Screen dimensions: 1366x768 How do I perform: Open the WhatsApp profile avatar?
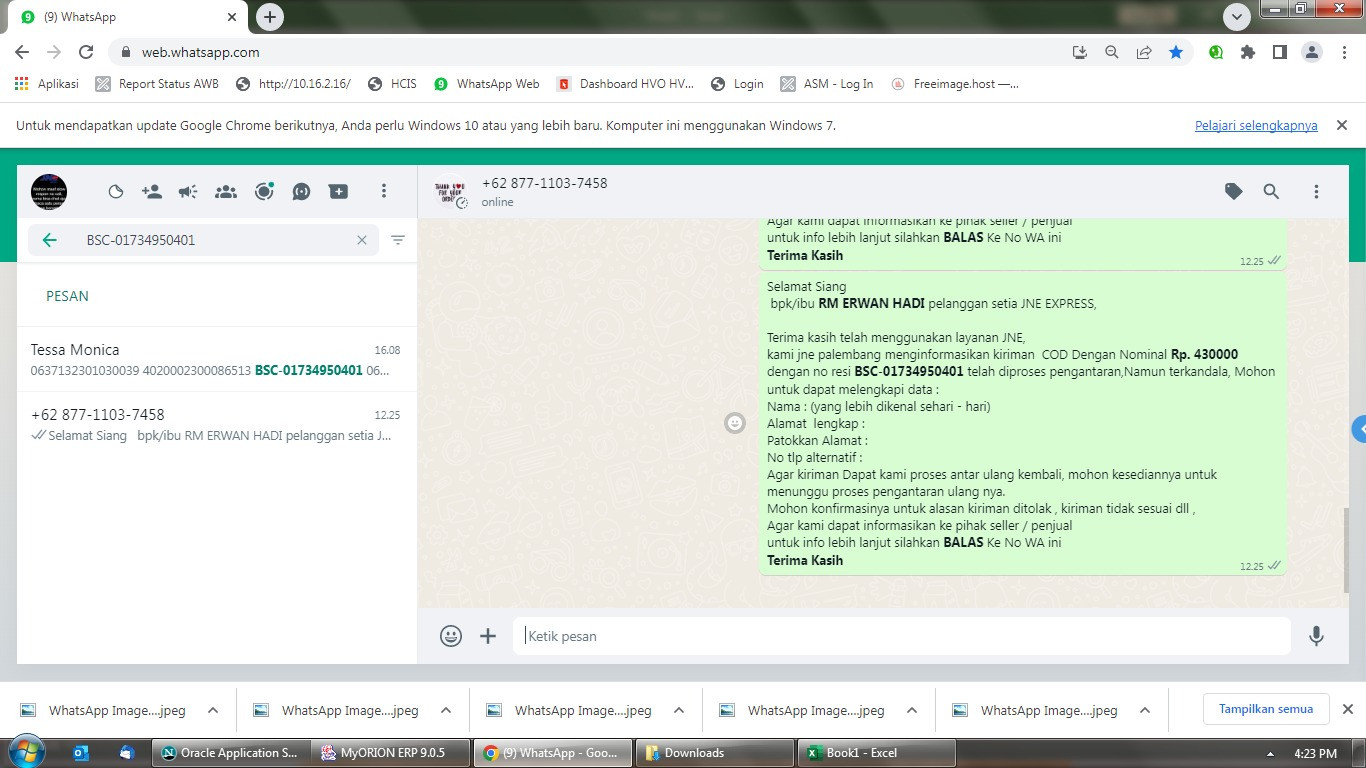[x=49, y=191]
